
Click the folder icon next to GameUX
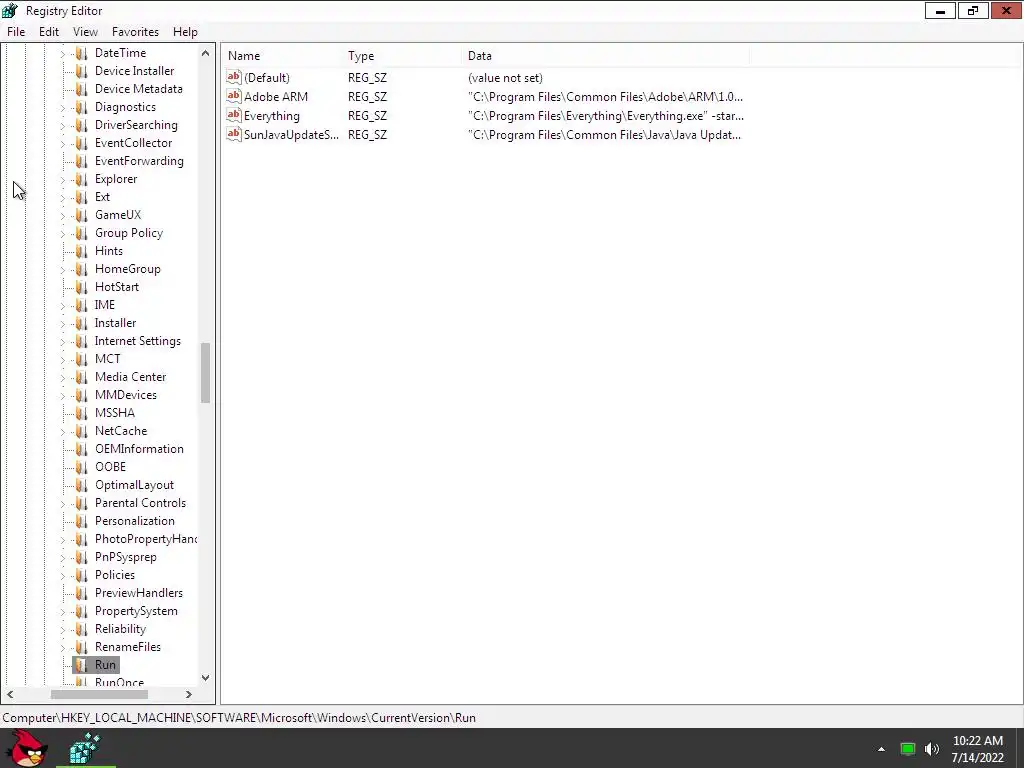tap(82, 215)
